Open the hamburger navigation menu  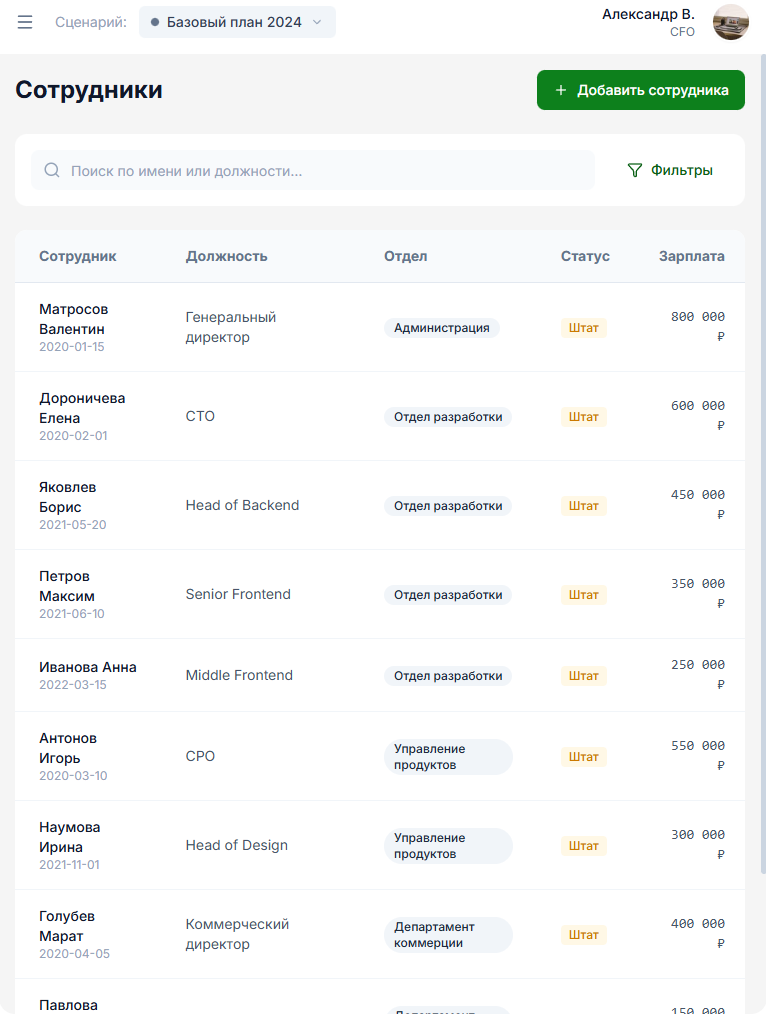pos(25,22)
